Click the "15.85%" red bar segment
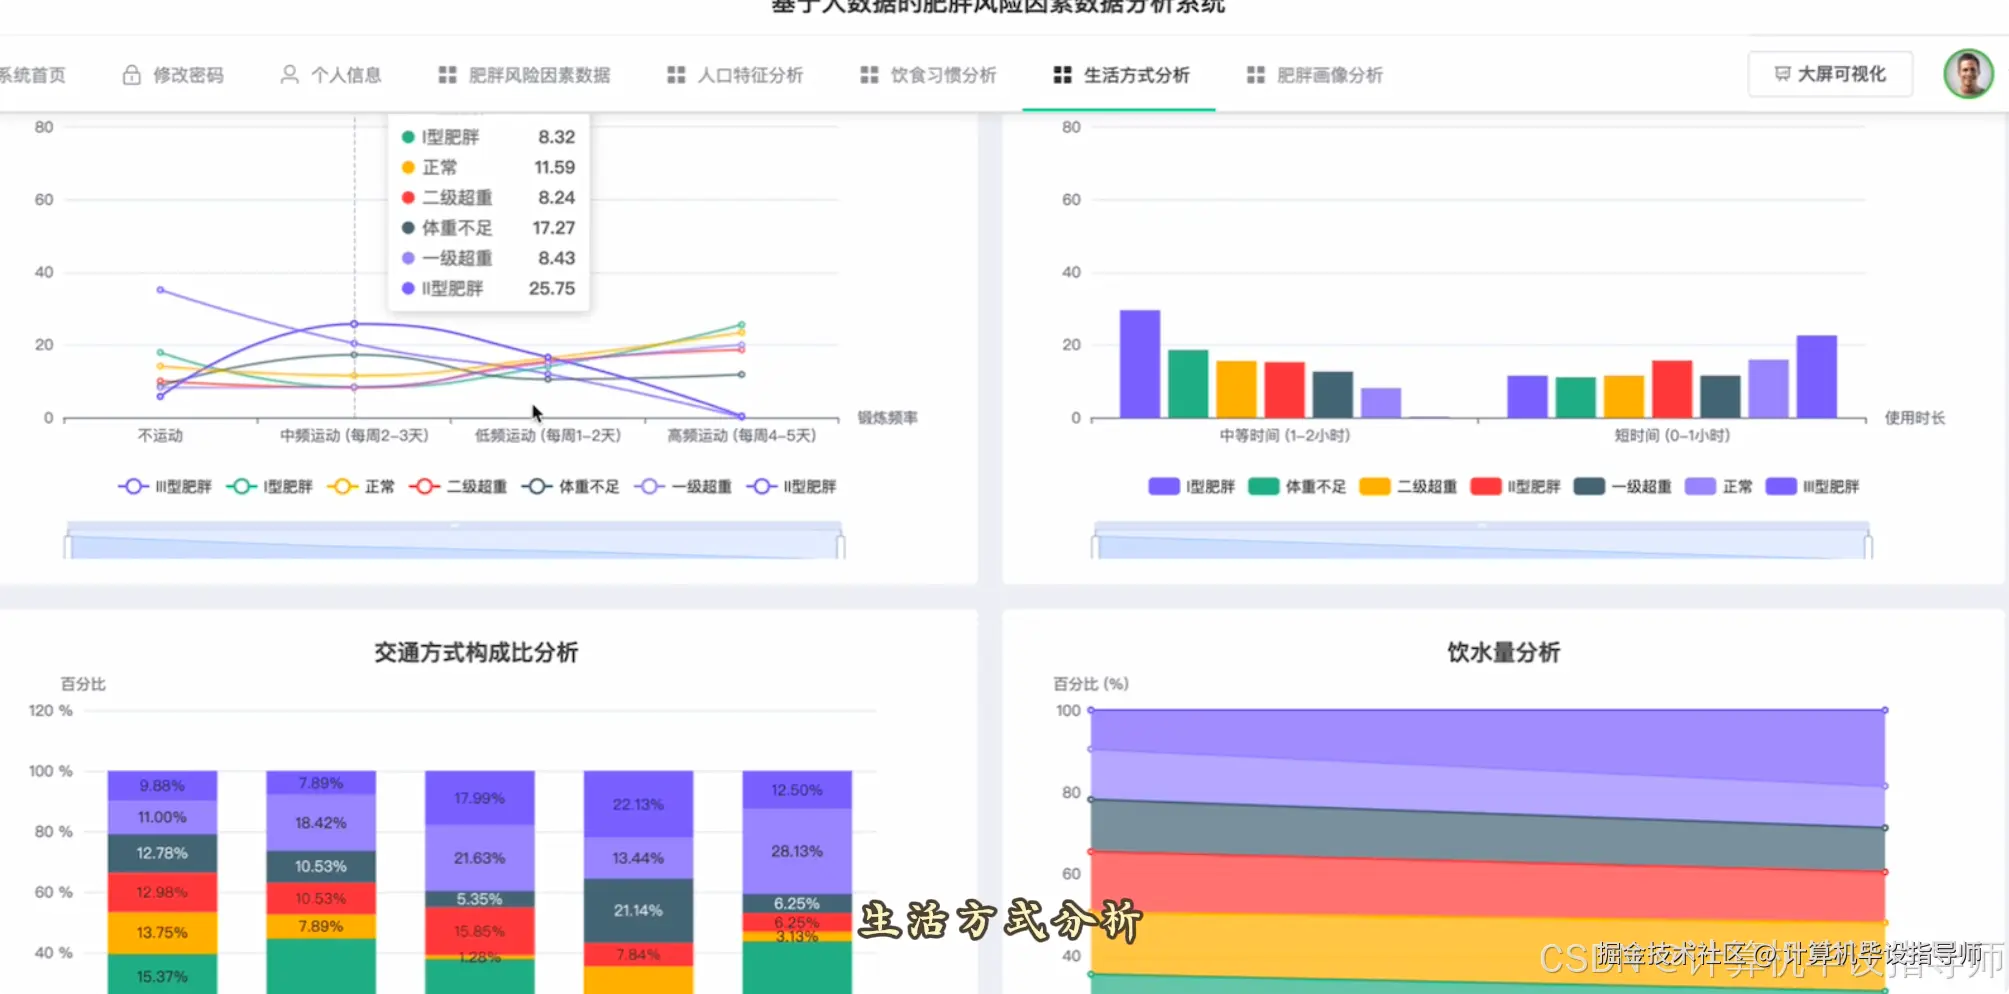The height and width of the screenshot is (994, 2009). pos(480,931)
